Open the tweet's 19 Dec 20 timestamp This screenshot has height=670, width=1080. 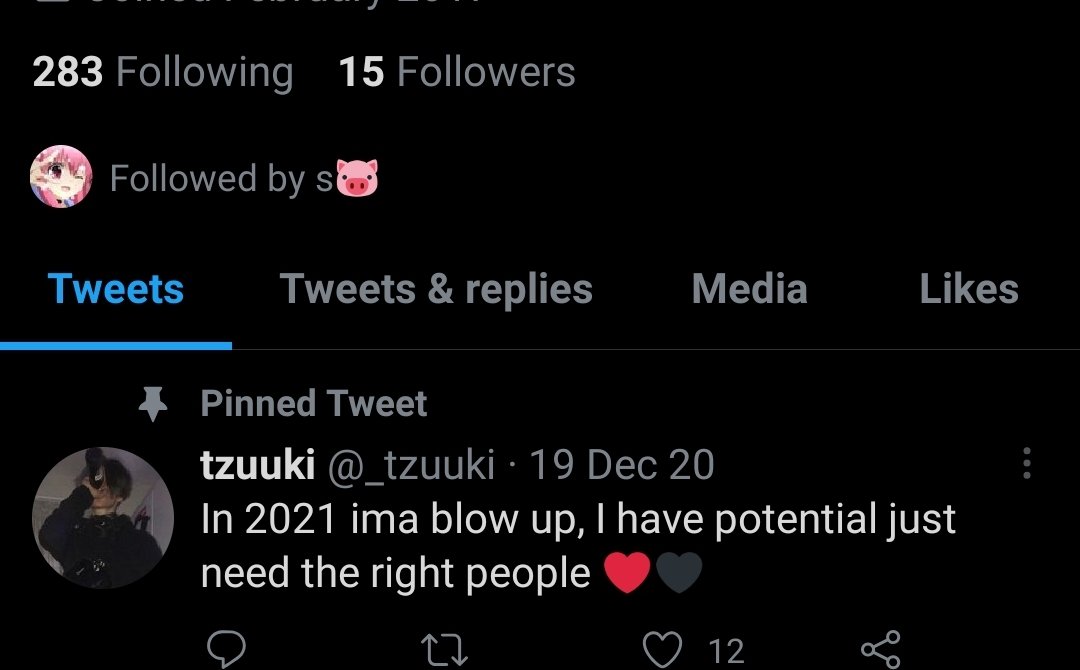click(621, 465)
